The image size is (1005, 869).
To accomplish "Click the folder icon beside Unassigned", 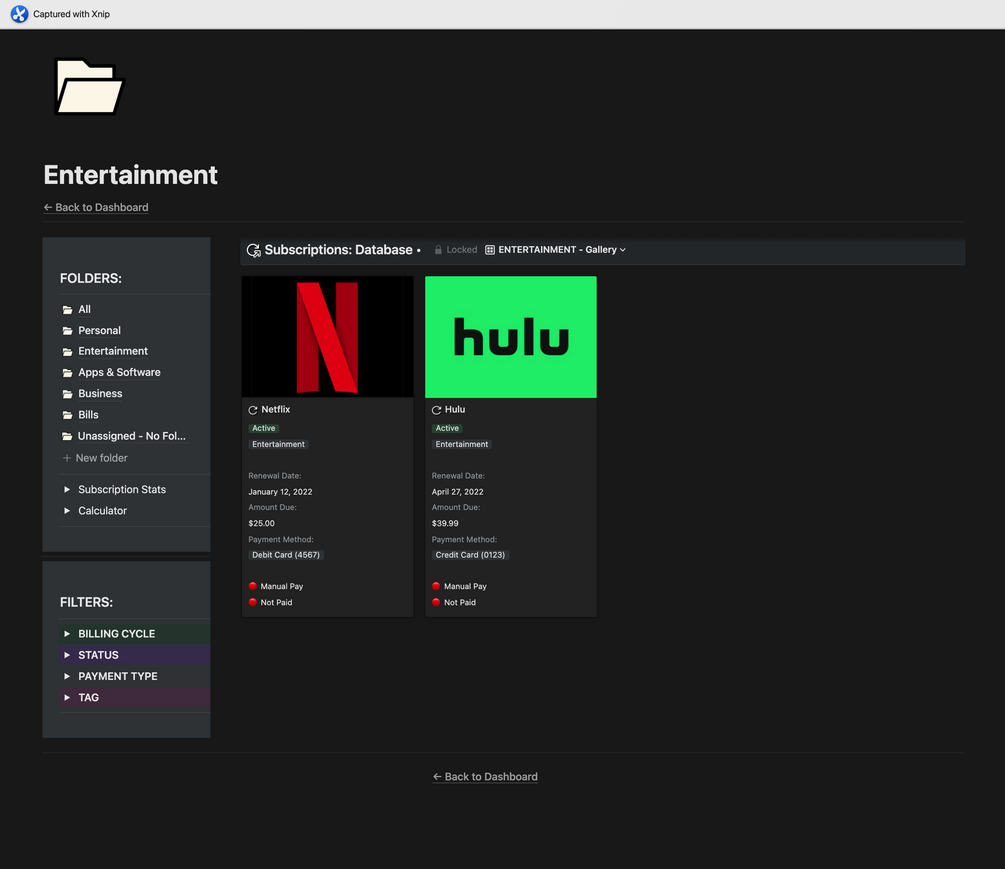I will tap(67, 436).
